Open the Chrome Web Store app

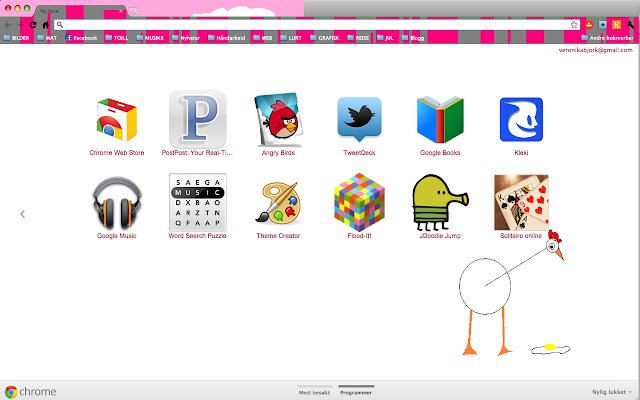117,120
